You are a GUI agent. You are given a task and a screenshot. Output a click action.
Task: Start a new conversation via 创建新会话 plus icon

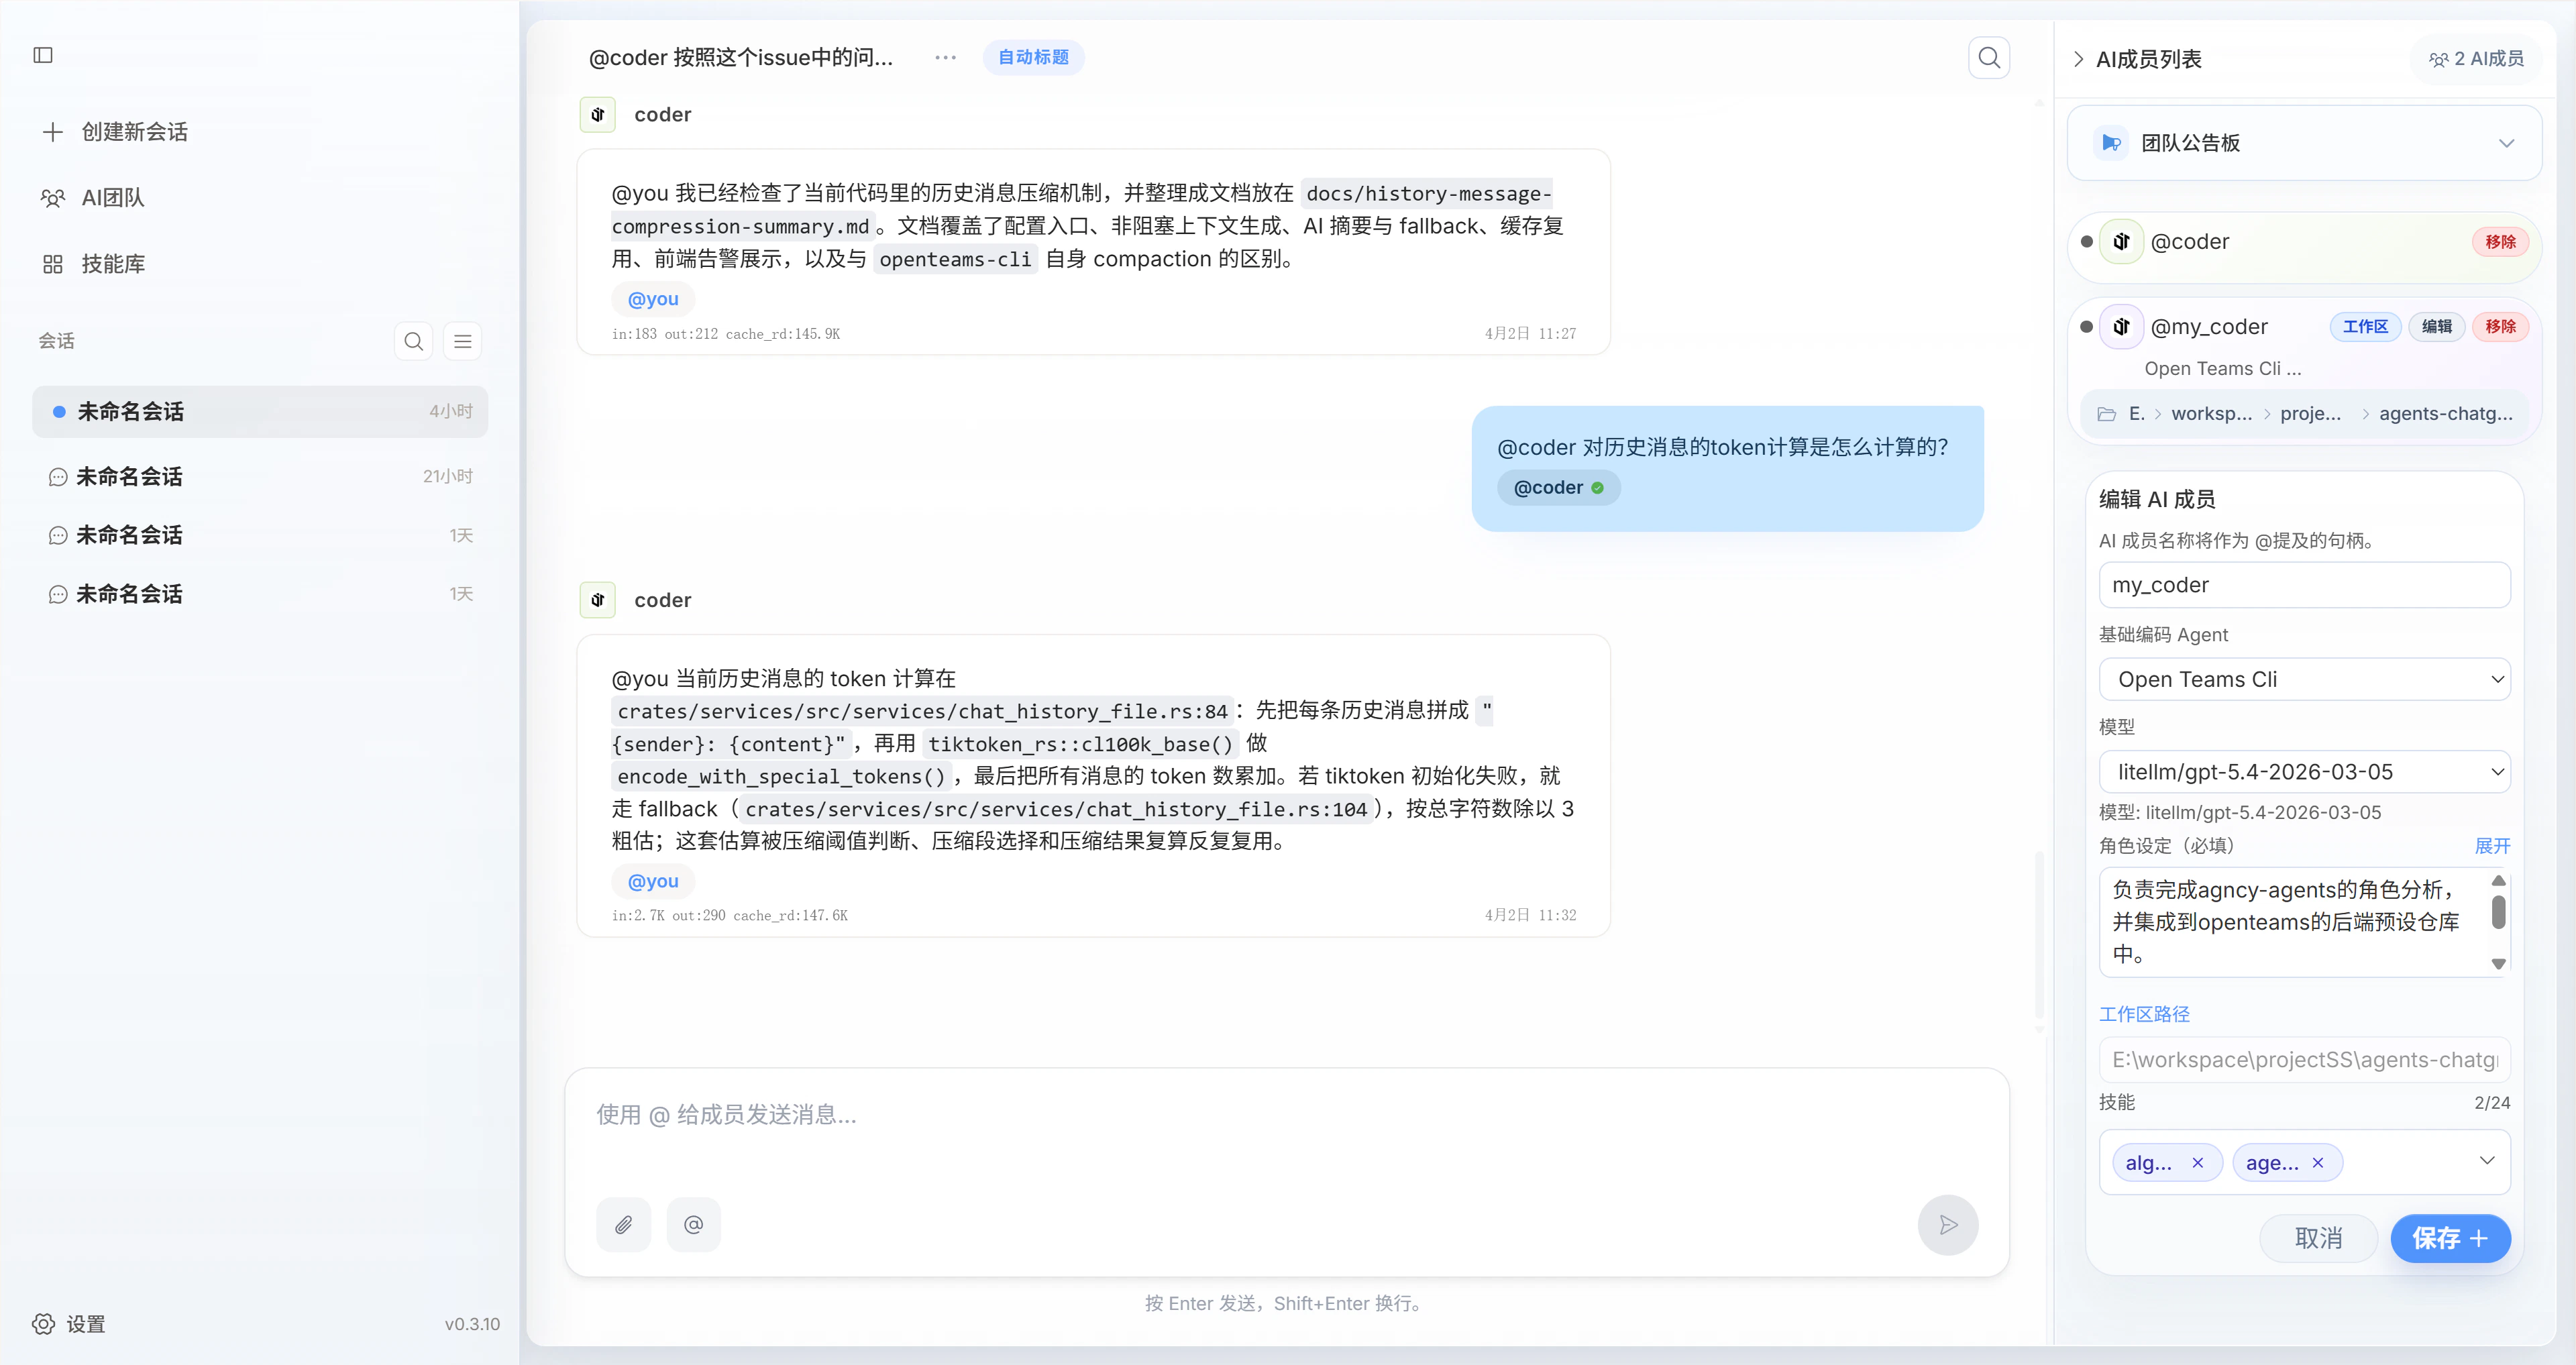point(52,131)
